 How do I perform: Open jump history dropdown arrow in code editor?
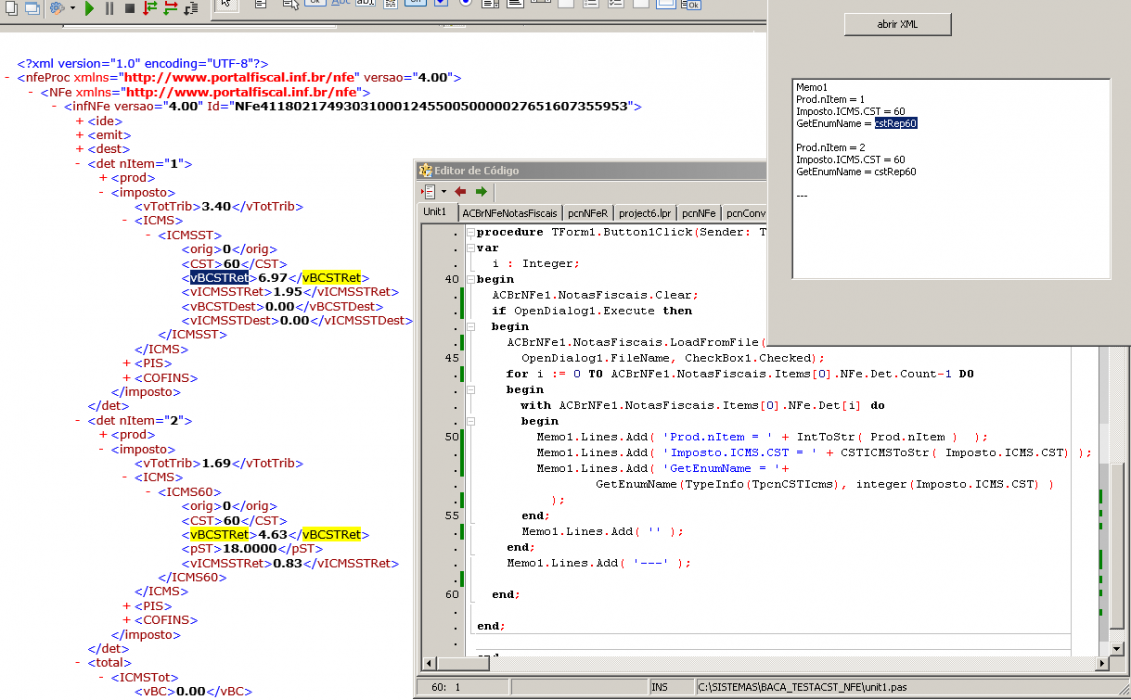click(444, 191)
